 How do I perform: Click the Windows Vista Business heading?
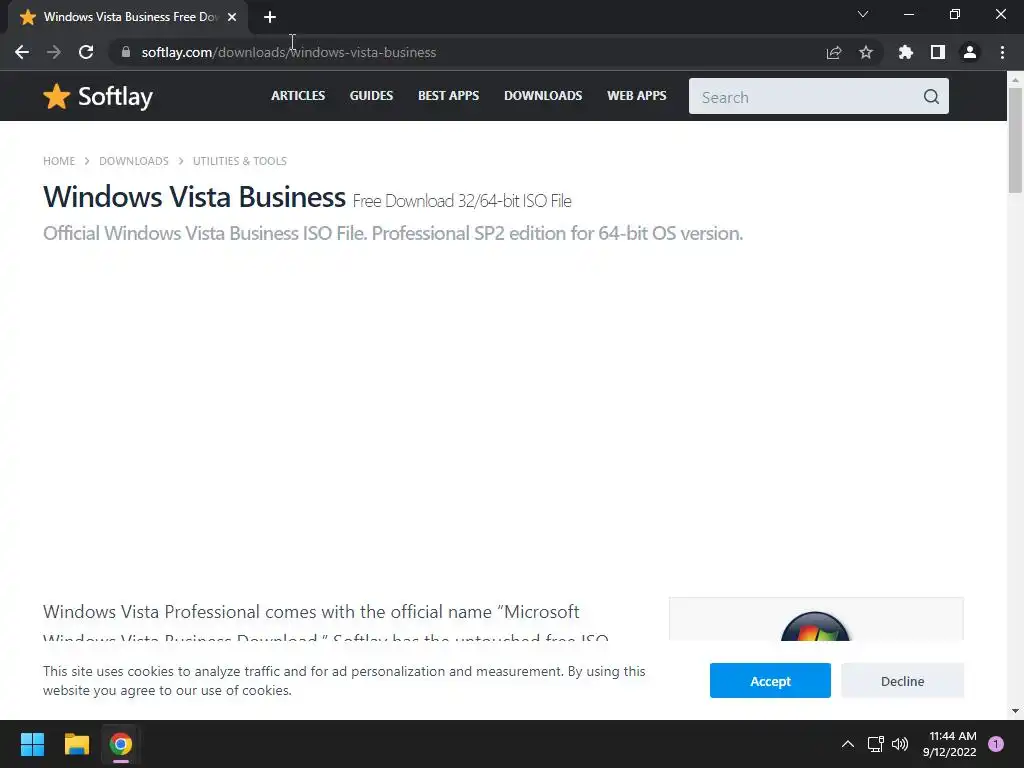click(194, 197)
